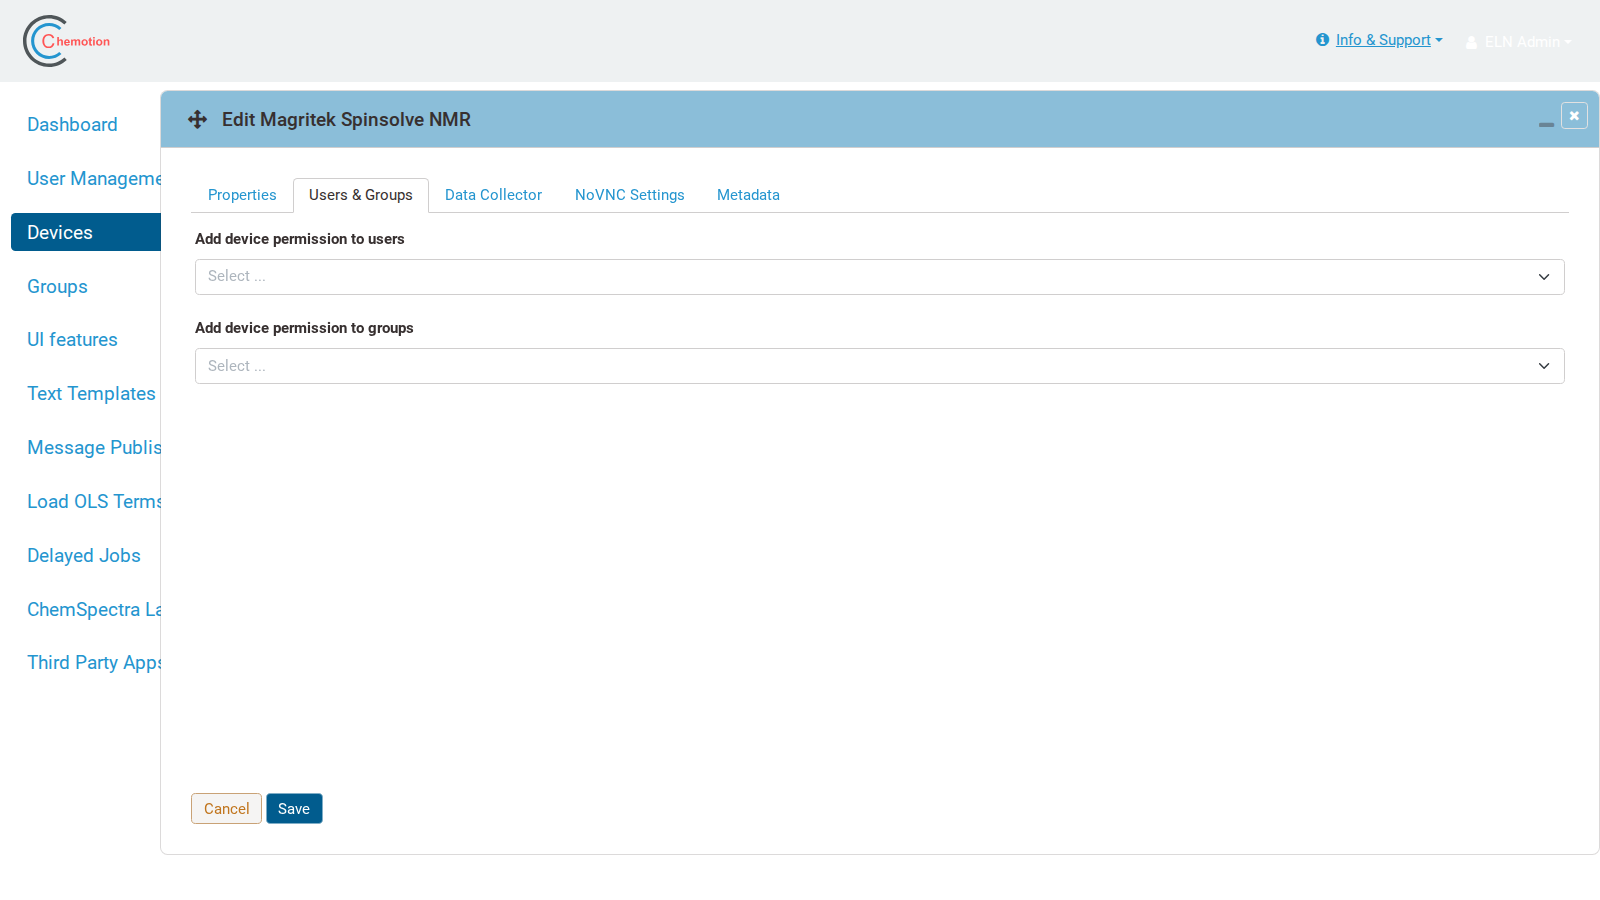1600x900 pixels.
Task: Expand the groups permission select arrow
Action: tap(1544, 366)
